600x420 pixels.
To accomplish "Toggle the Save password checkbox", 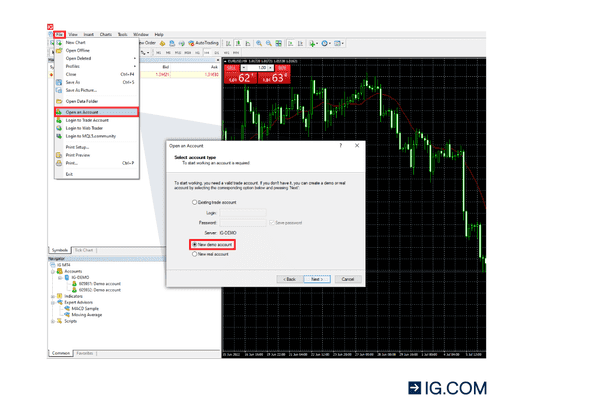I will coord(272,222).
